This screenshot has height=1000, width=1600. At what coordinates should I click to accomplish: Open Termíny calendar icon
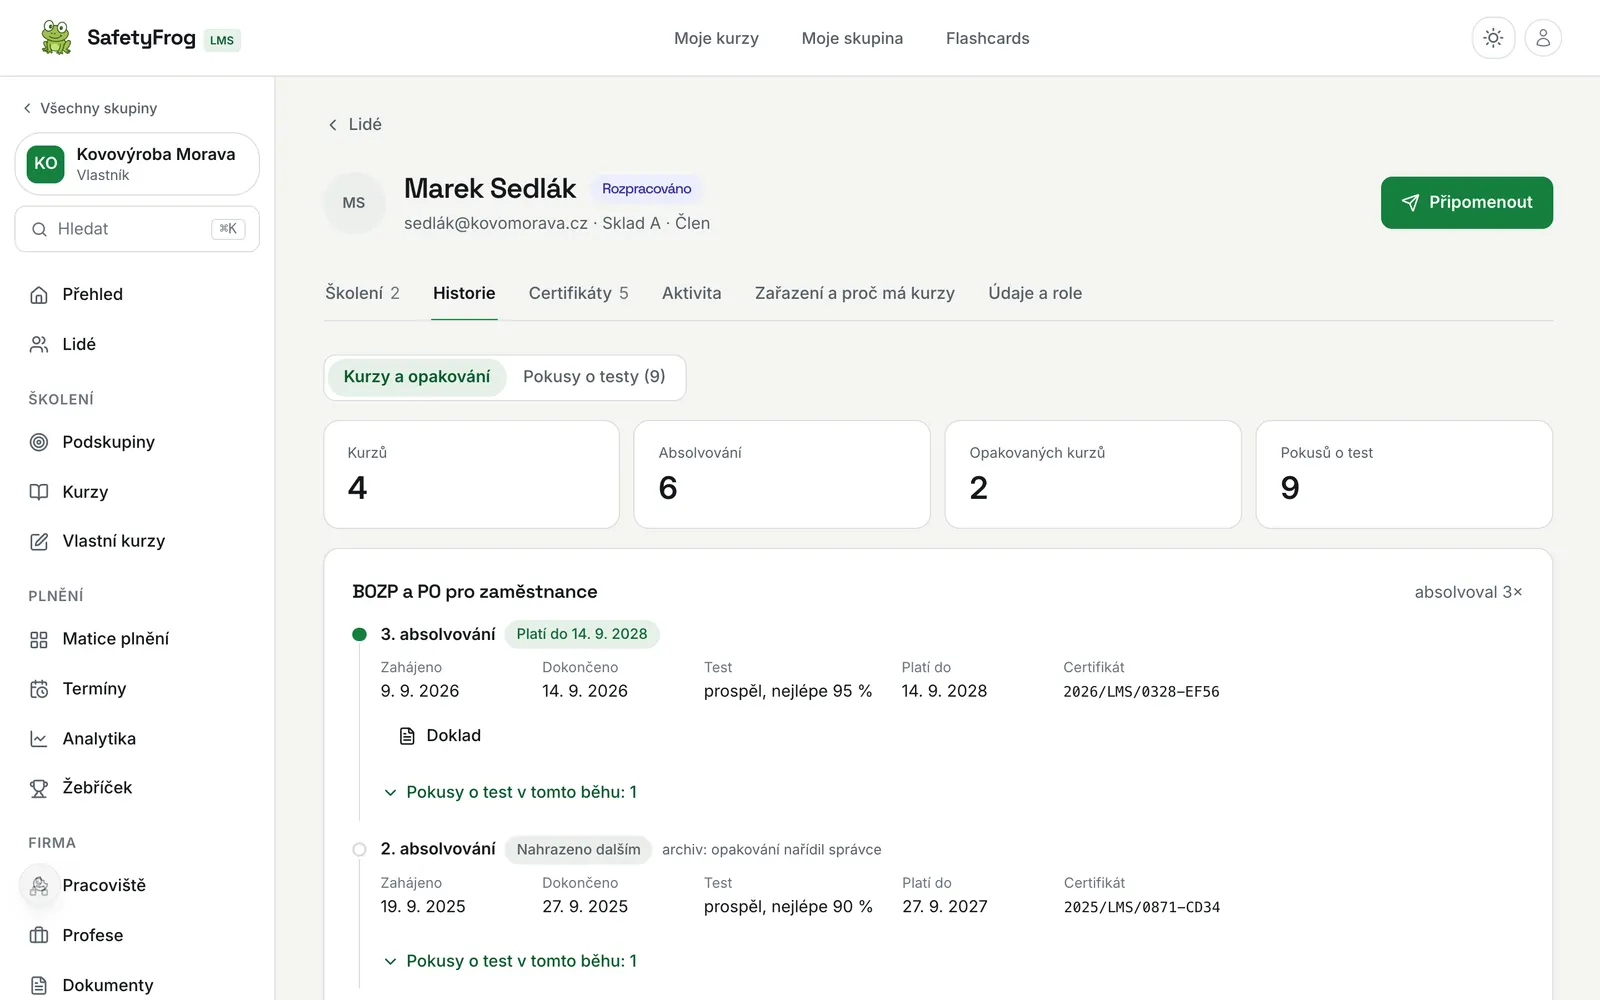point(39,689)
